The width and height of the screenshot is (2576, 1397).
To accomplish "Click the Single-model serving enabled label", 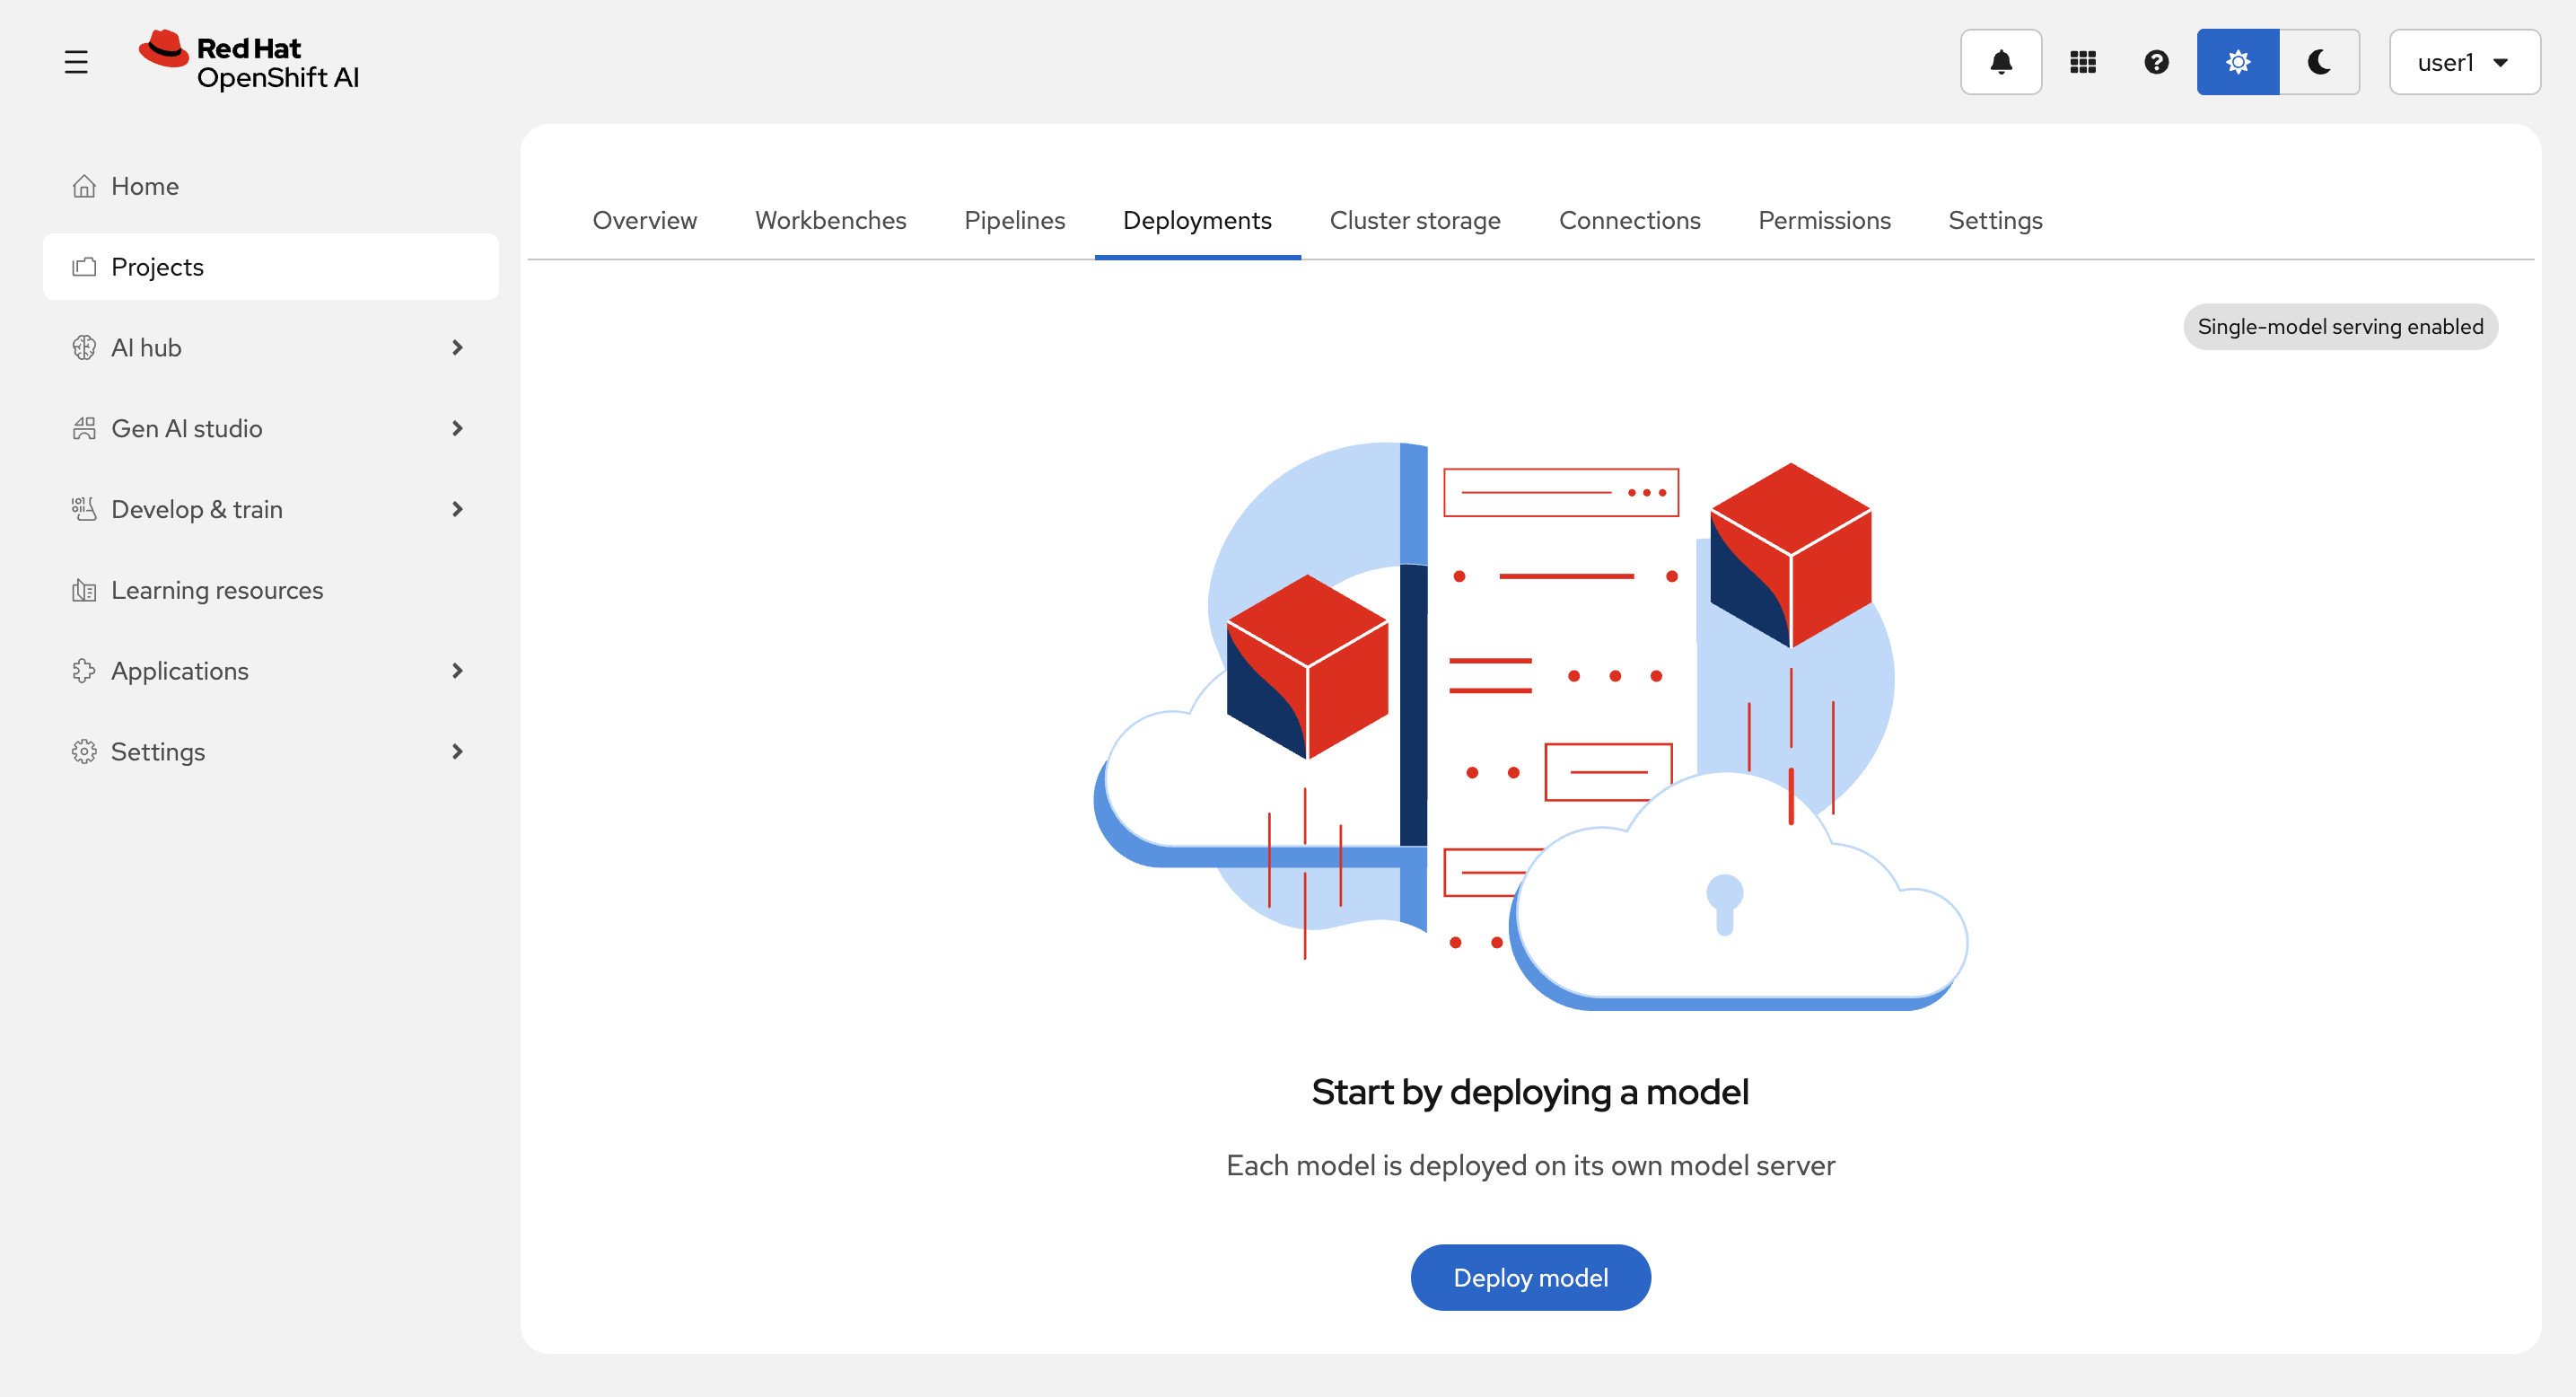I will click(2339, 327).
